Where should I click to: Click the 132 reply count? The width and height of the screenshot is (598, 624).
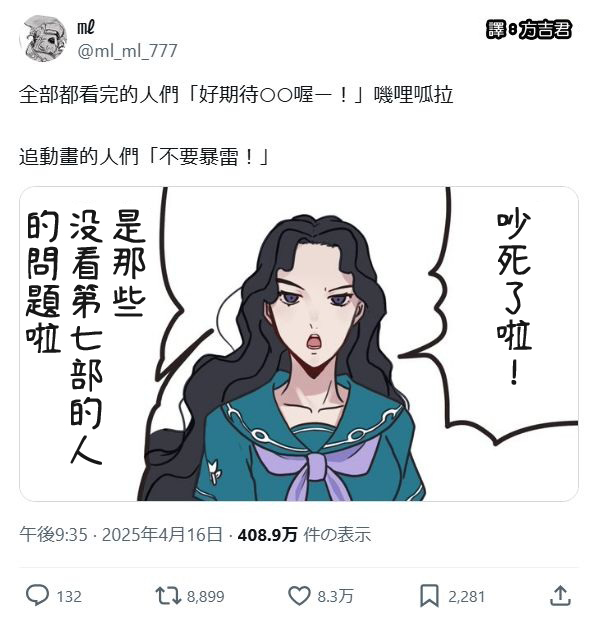[69, 597]
